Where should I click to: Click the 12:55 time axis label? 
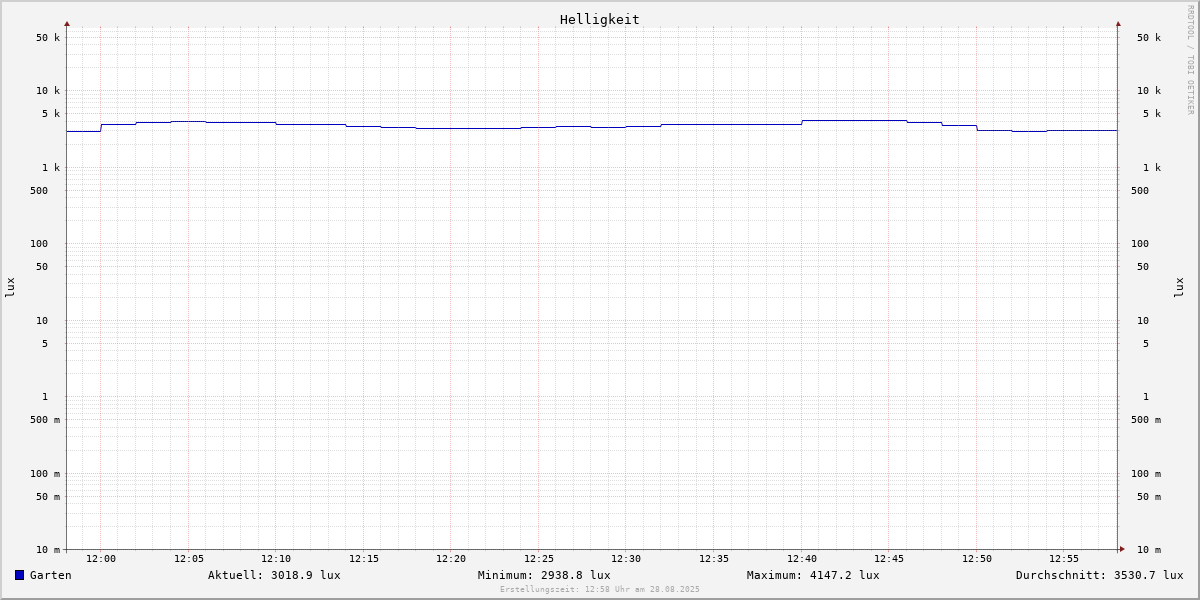click(1064, 559)
